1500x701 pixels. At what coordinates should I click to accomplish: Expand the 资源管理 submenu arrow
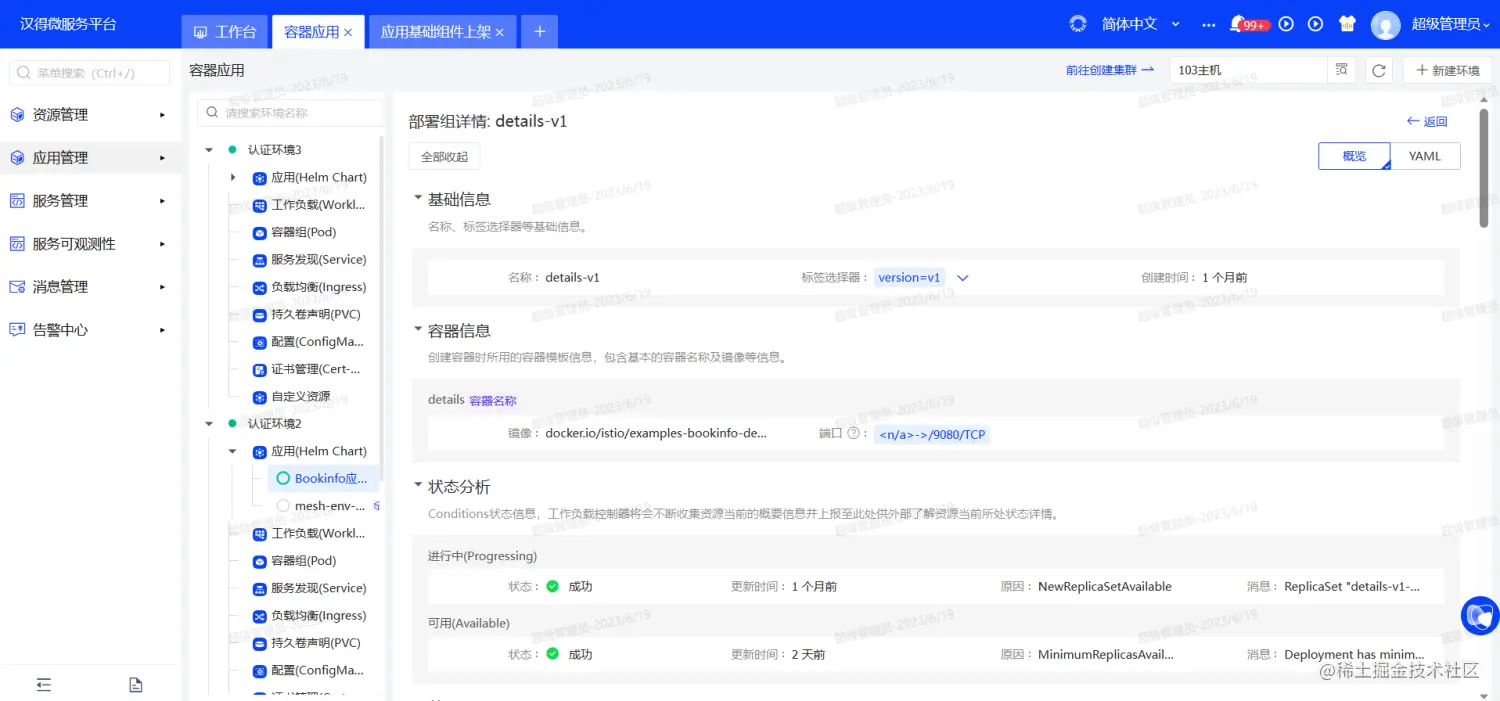point(162,115)
